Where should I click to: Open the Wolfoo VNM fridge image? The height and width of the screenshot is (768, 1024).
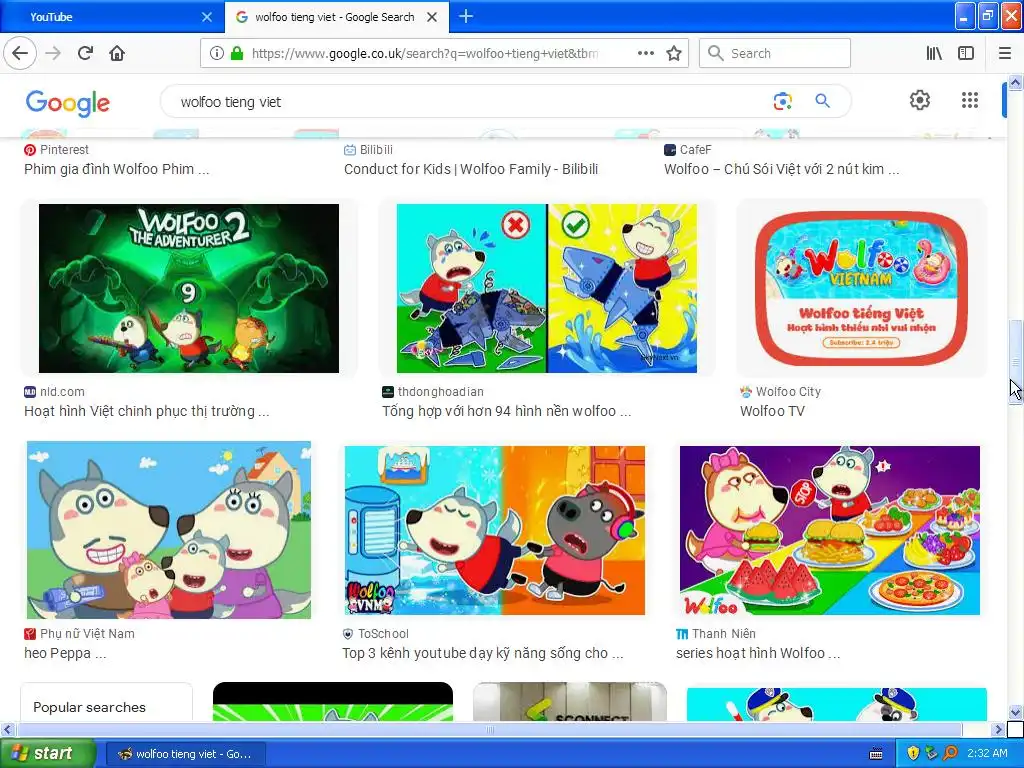494,530
